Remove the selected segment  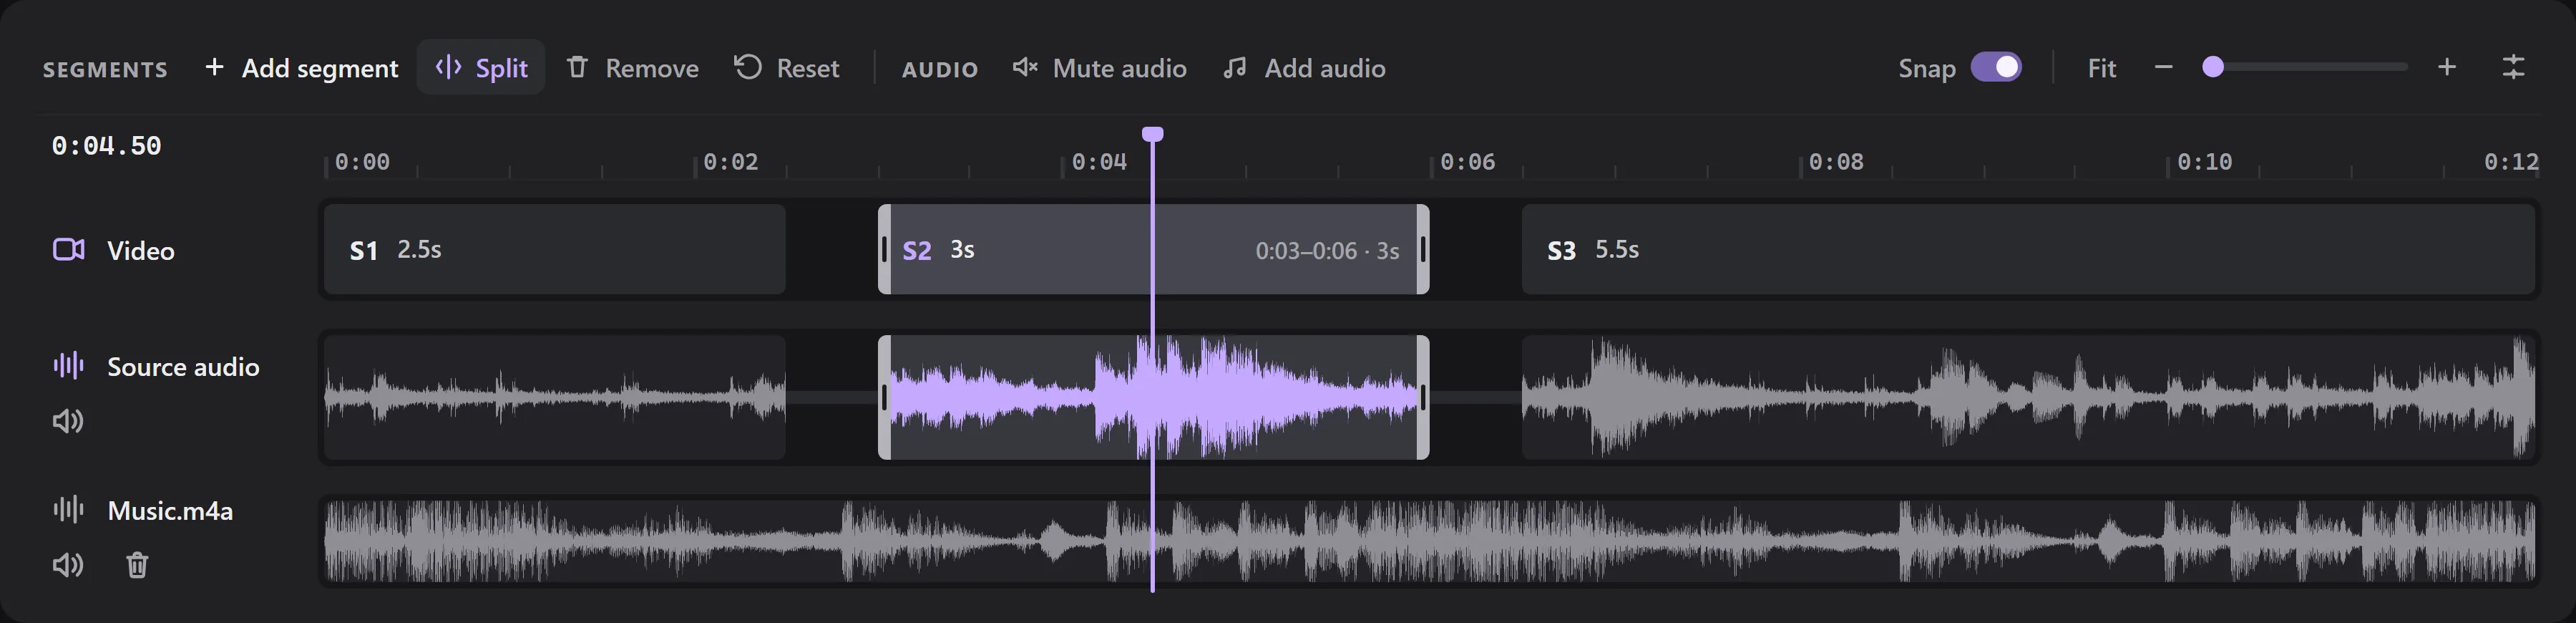click(632, 68)
